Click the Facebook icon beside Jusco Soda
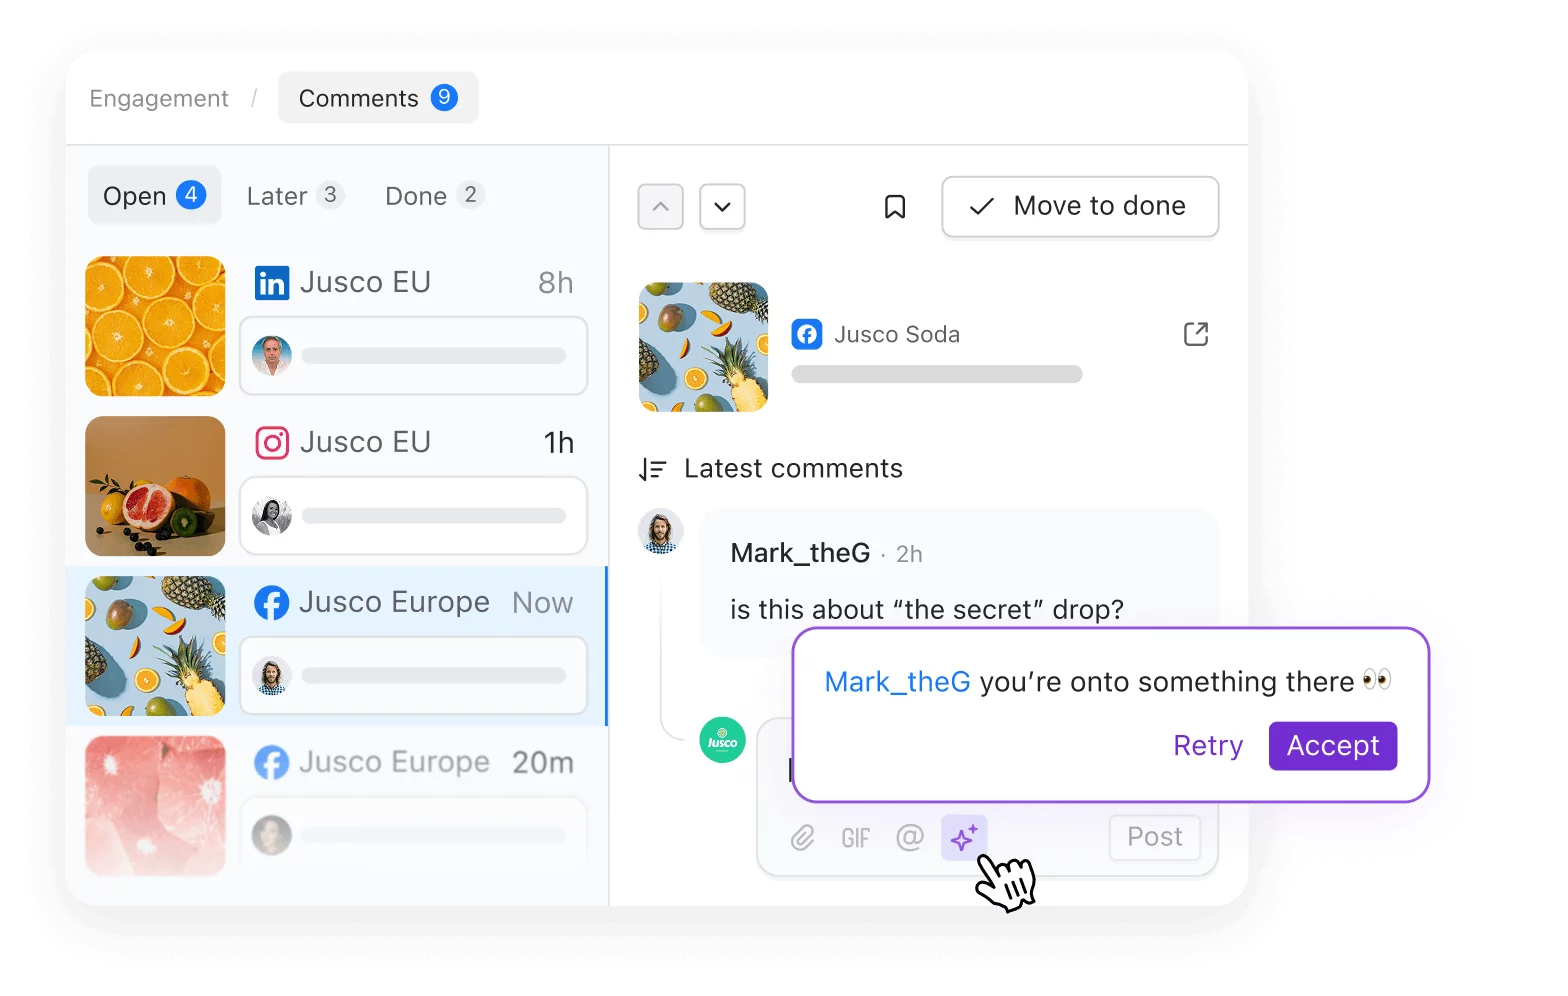This screenshot has width=1568, height=996. [x=807, y=334]
